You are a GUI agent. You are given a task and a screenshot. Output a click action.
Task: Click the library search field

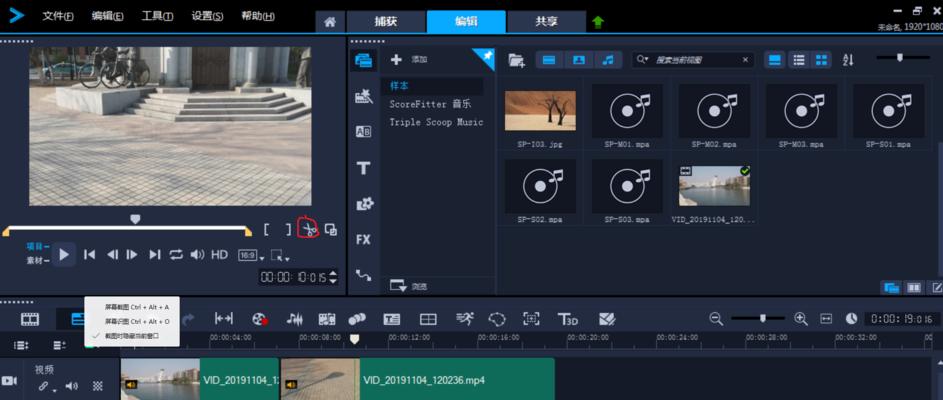693,60
